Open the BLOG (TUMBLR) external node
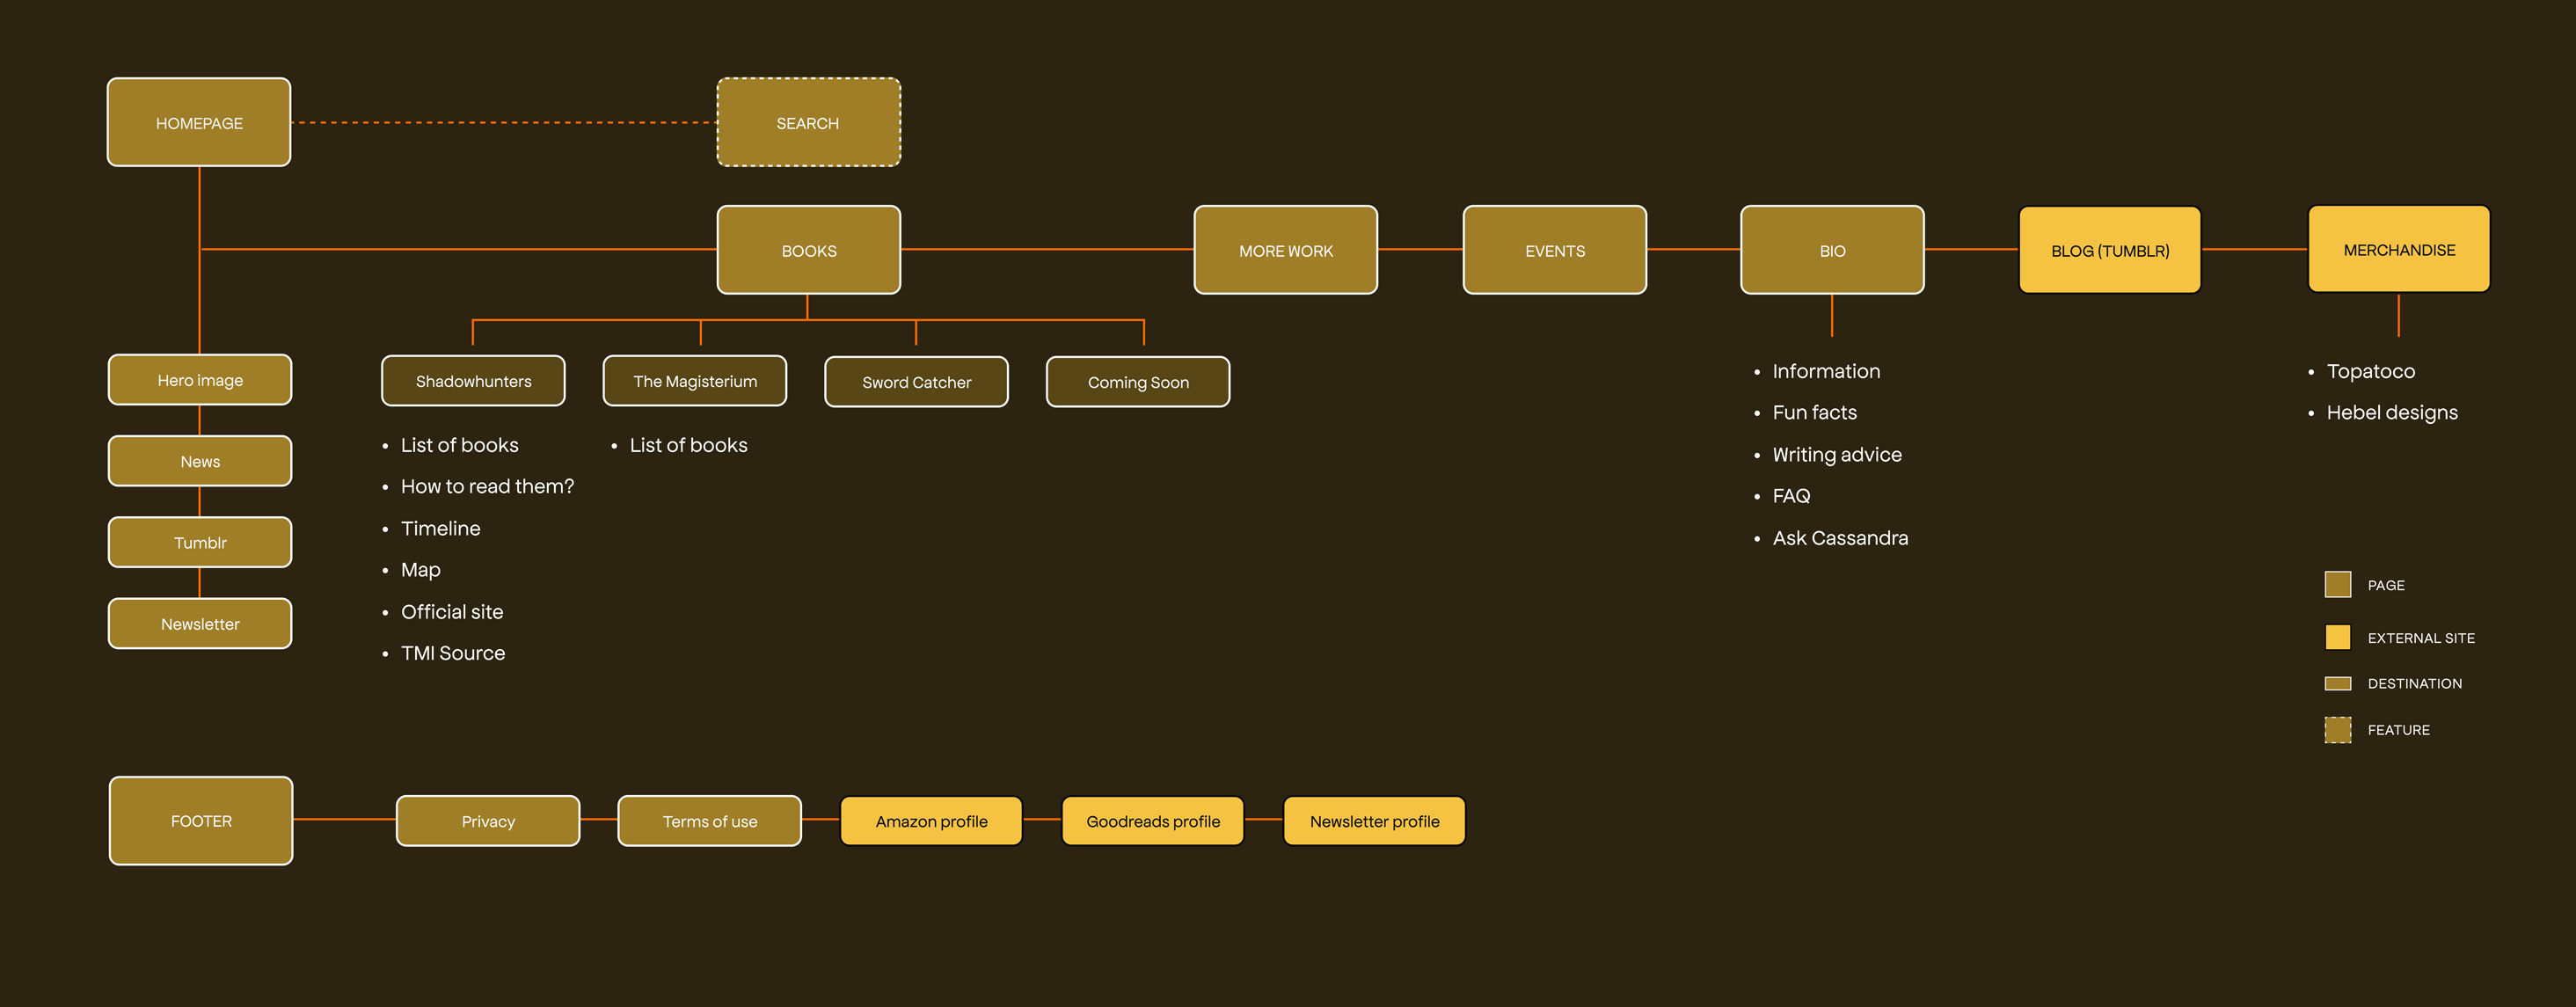This screenshot has height=1007, width=2576. coord(2110,250)
